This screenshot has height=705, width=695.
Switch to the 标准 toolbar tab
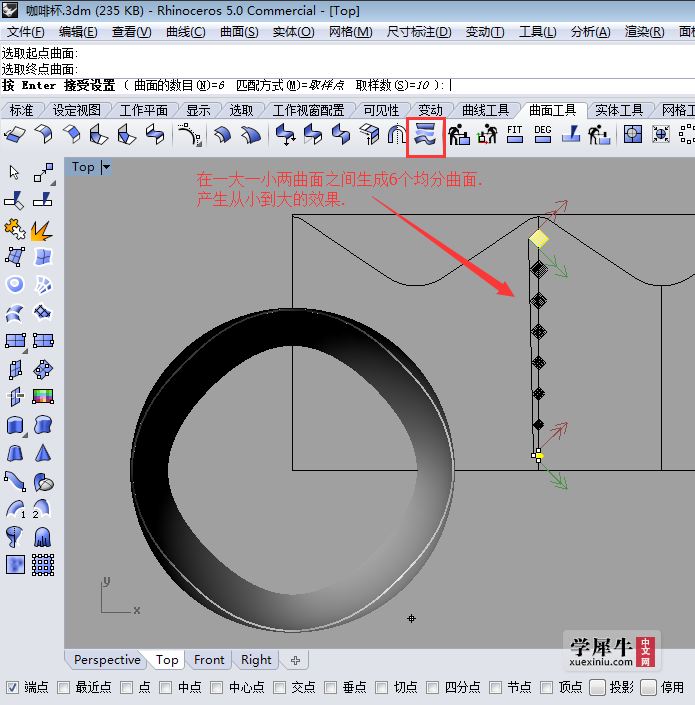[22, 110]
